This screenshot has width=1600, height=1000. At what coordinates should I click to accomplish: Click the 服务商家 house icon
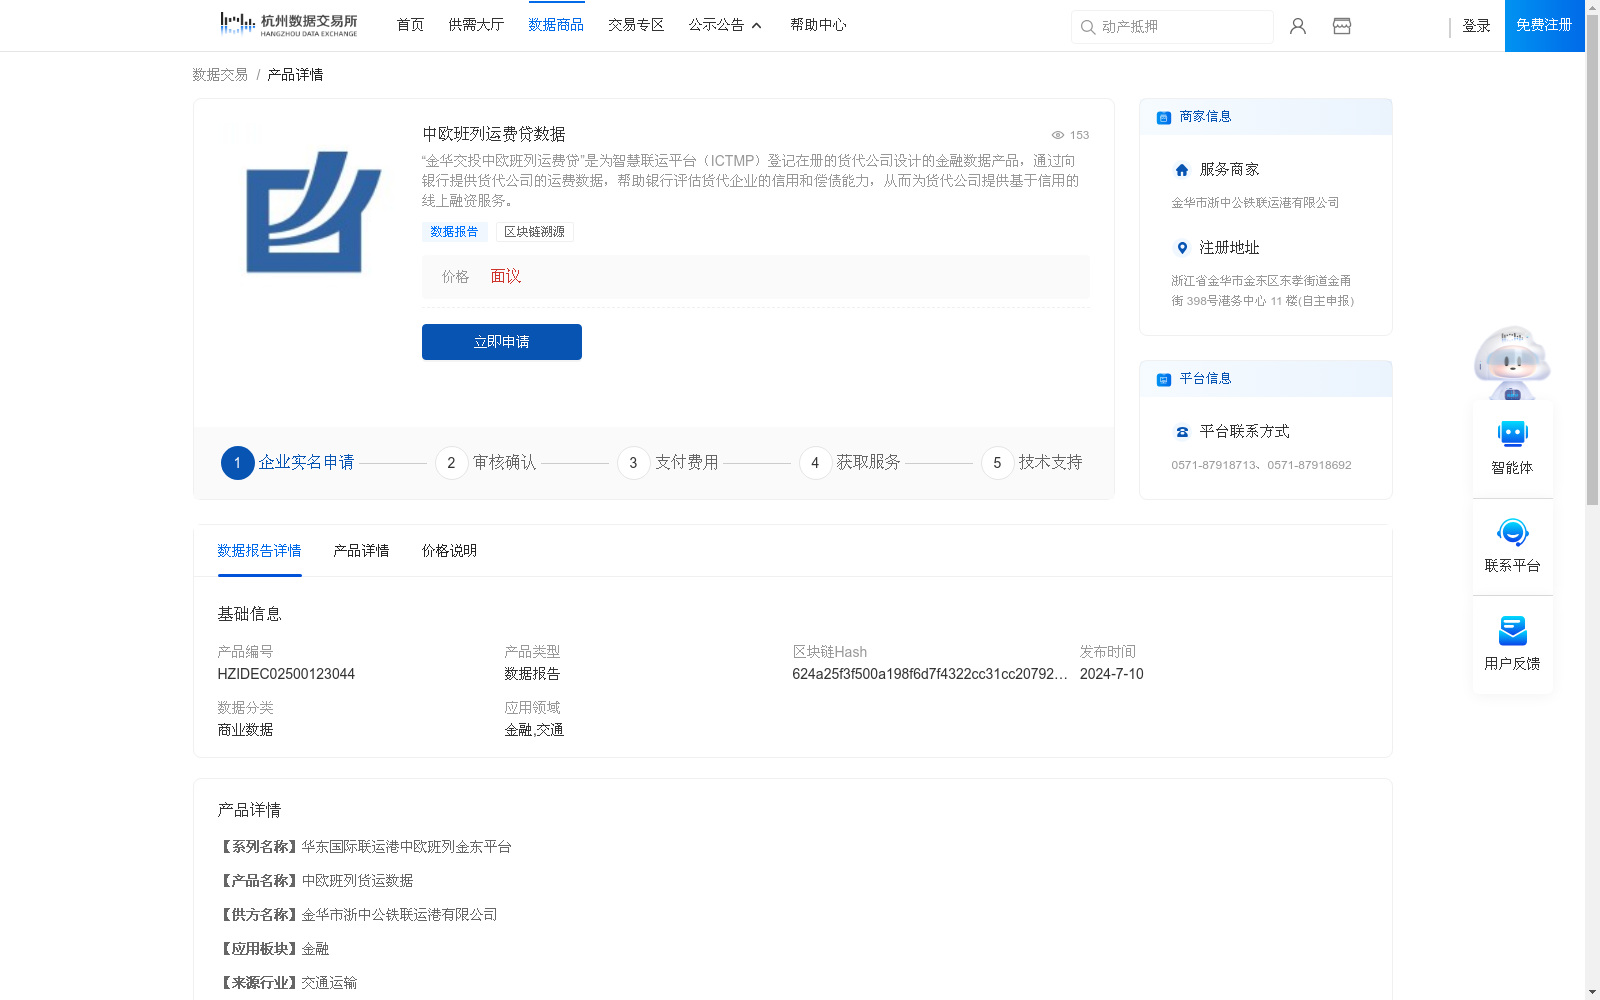pyautogui.click(x=1182, y=170)
